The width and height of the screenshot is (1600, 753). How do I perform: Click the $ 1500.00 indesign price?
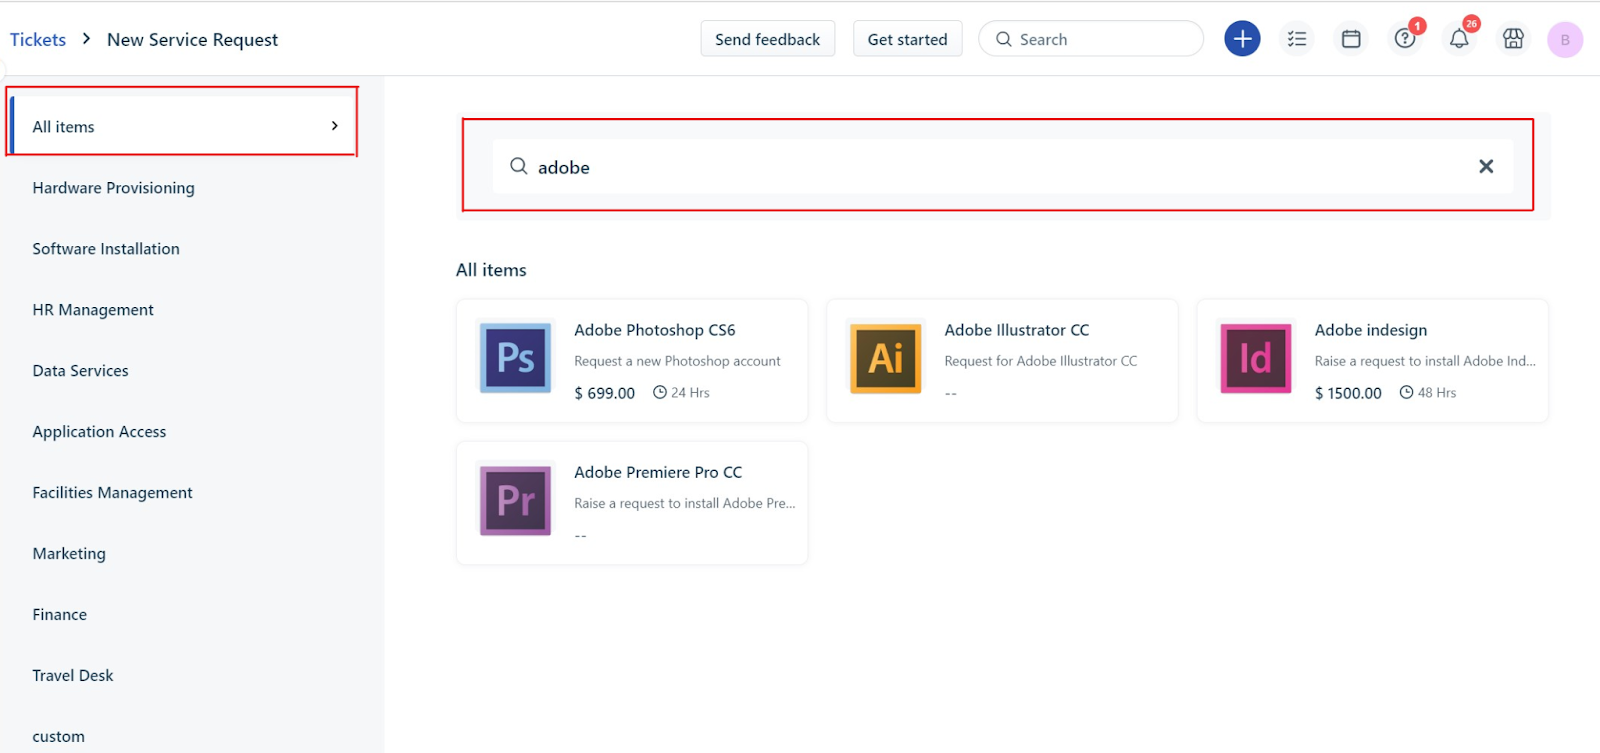pos(1348,393)
